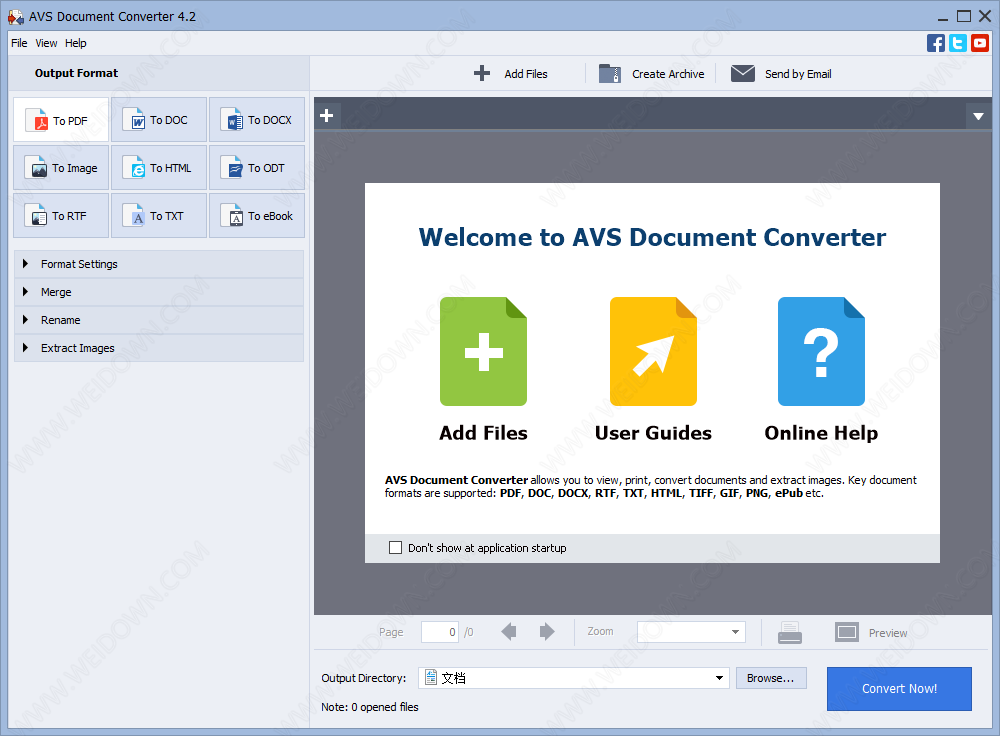Choose the To ODT output format
The width and height of the screenshot is (1000, 736).
point(257,168)
